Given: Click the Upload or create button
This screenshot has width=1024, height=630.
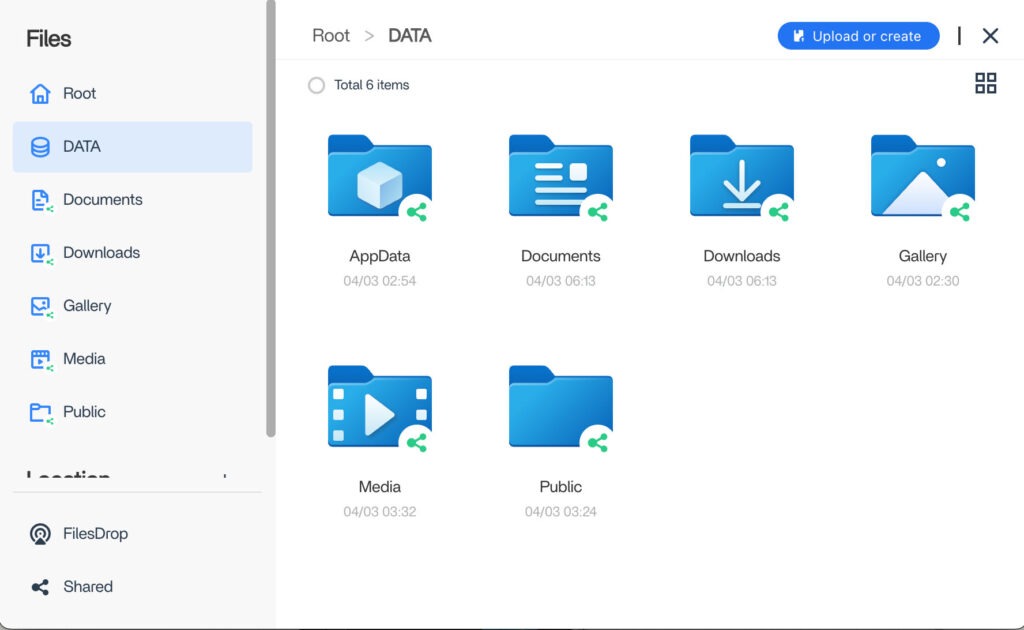Looking at the screenshot, I should (x=858, y=36).
